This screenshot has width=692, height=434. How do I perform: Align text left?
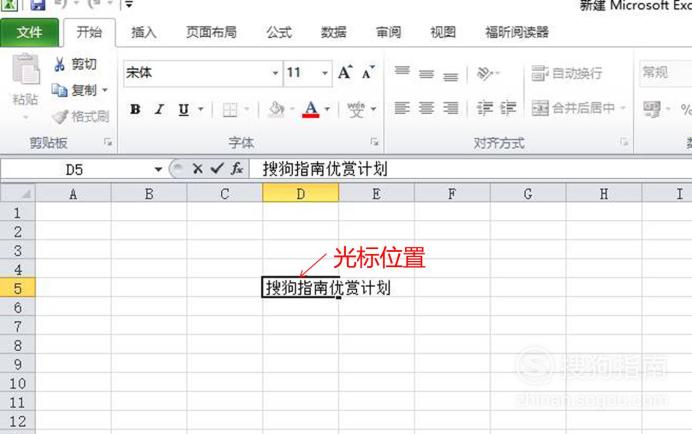tap(402, 108)
